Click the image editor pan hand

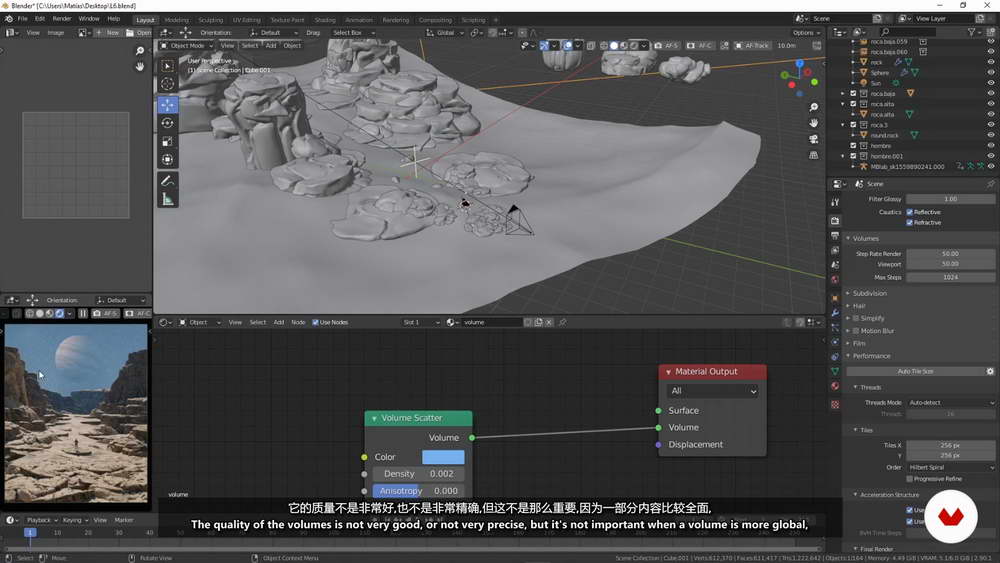click(140, 66)
